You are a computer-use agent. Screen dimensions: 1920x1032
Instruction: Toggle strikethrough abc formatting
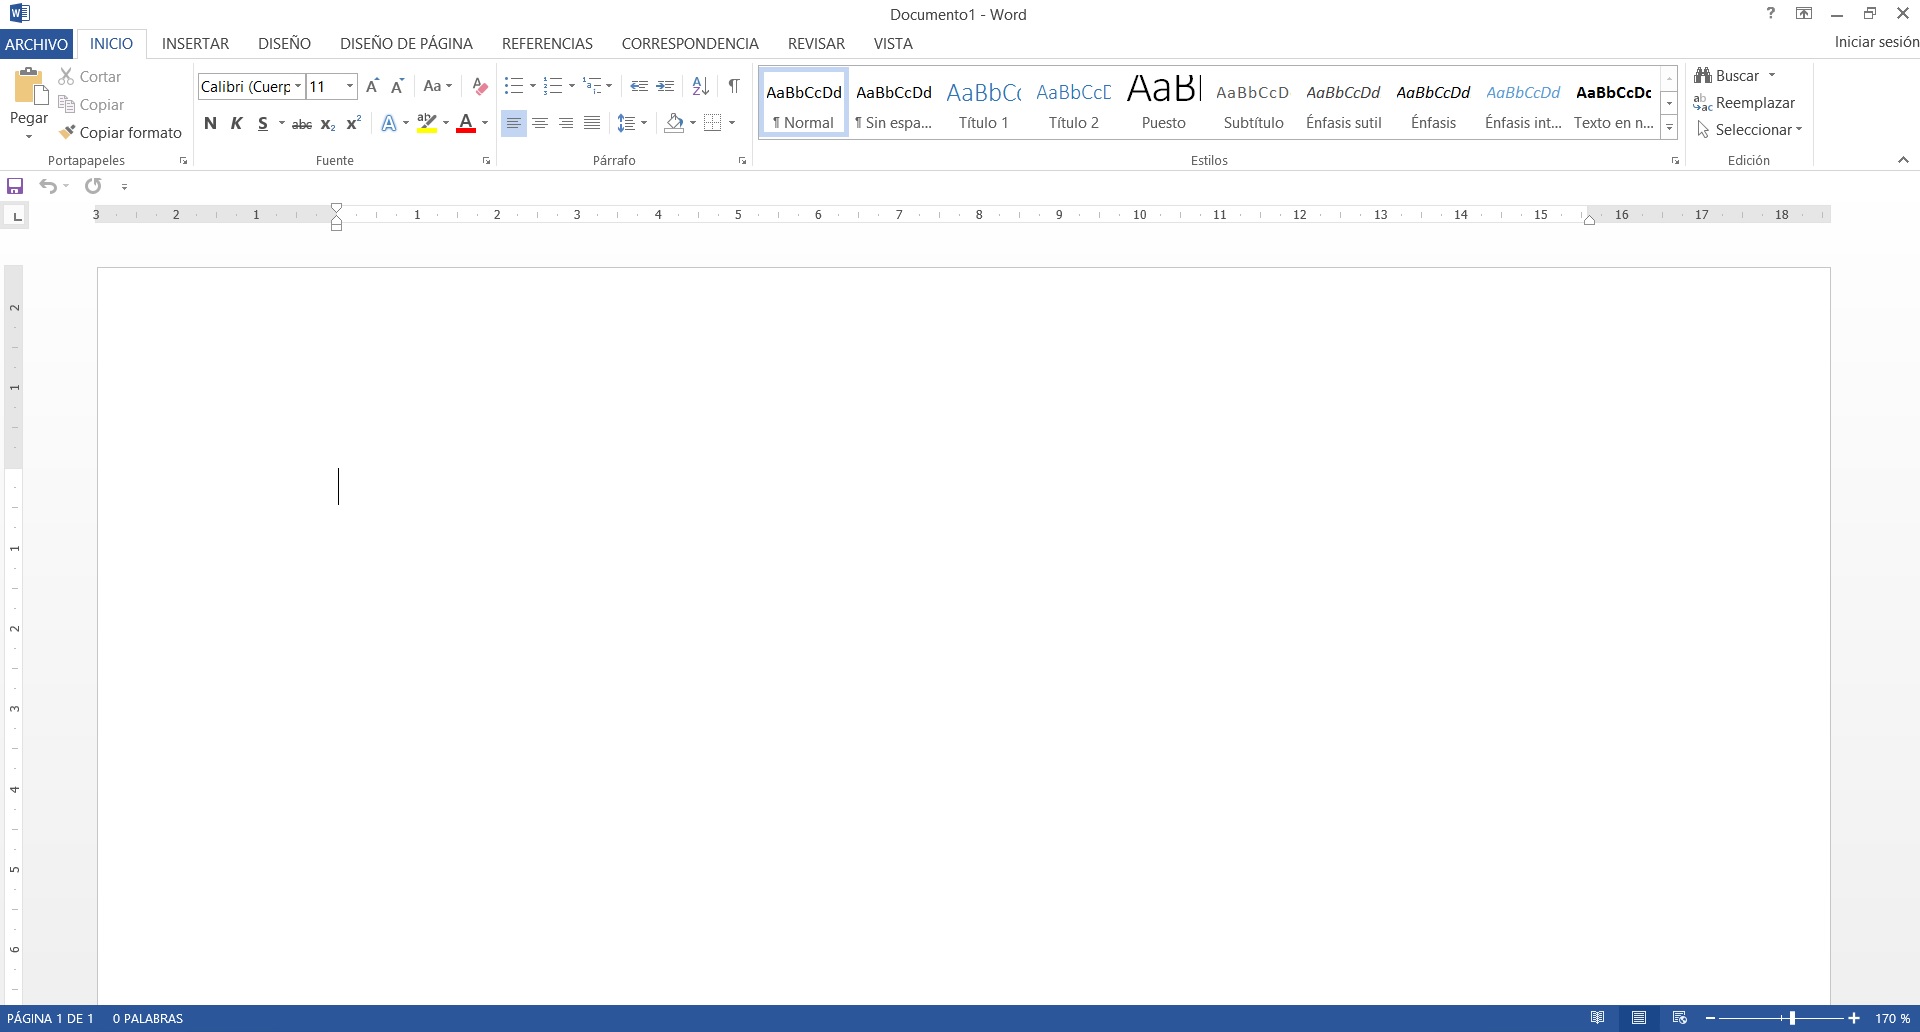coord(301,124)
